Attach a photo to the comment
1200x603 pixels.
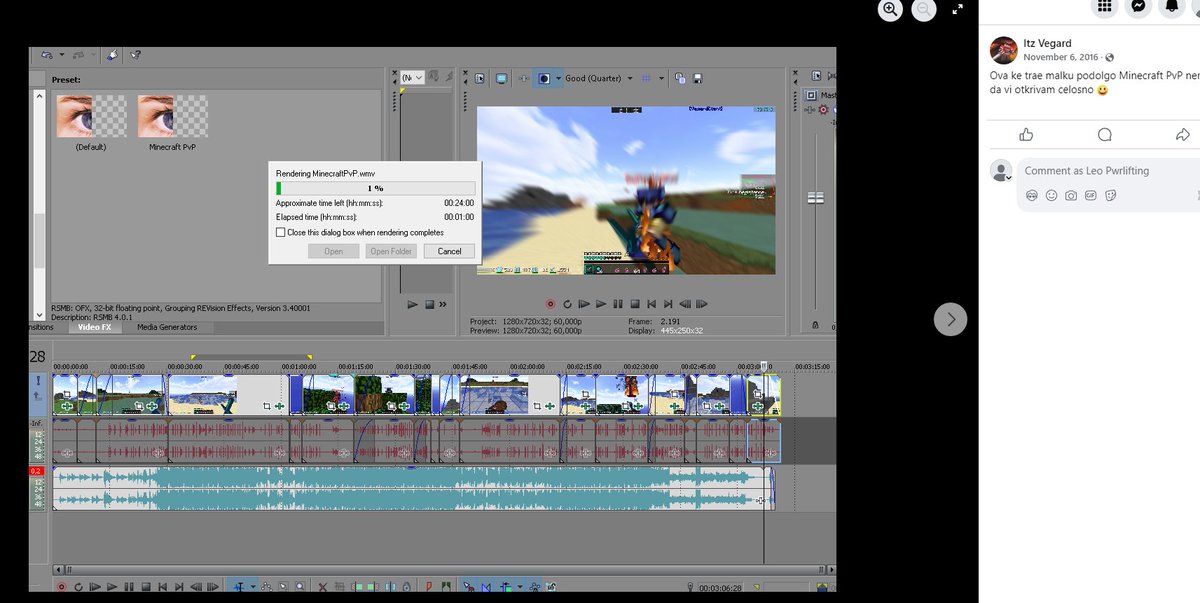coord(1071,196)
